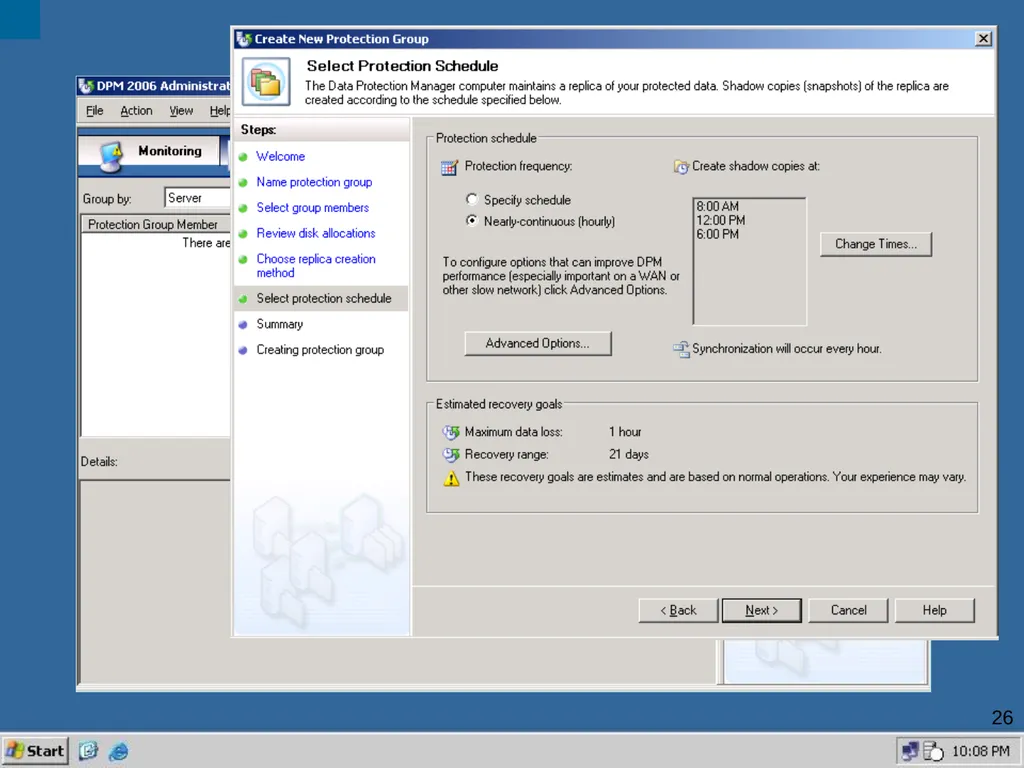Go to Review disk allocations step
This screenshot has height=768, width=1024.
click(316, 233)
